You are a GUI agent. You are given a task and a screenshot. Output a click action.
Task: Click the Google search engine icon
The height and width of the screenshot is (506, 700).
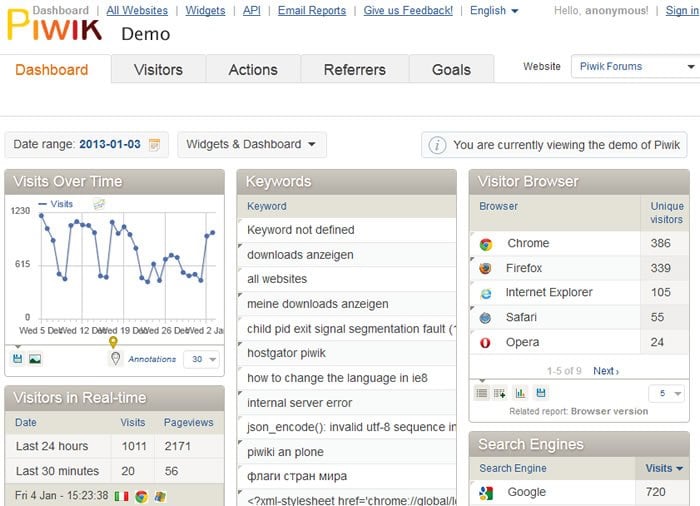pyautogui.click(x=486, y=493)
